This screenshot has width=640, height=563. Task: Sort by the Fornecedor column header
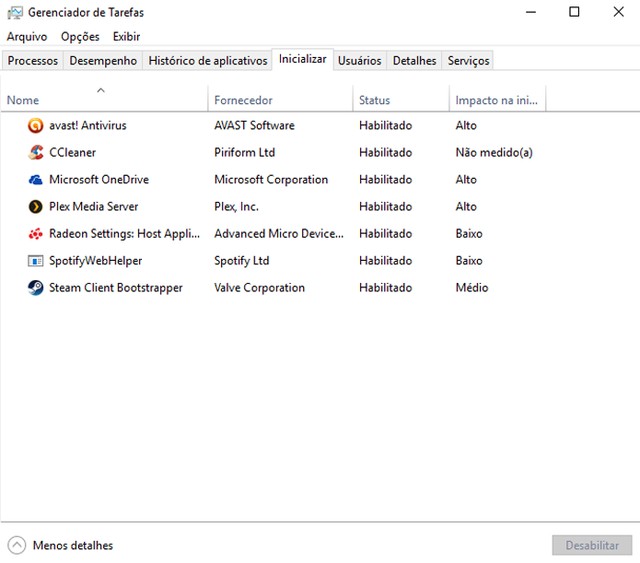[x=280, y=98]
